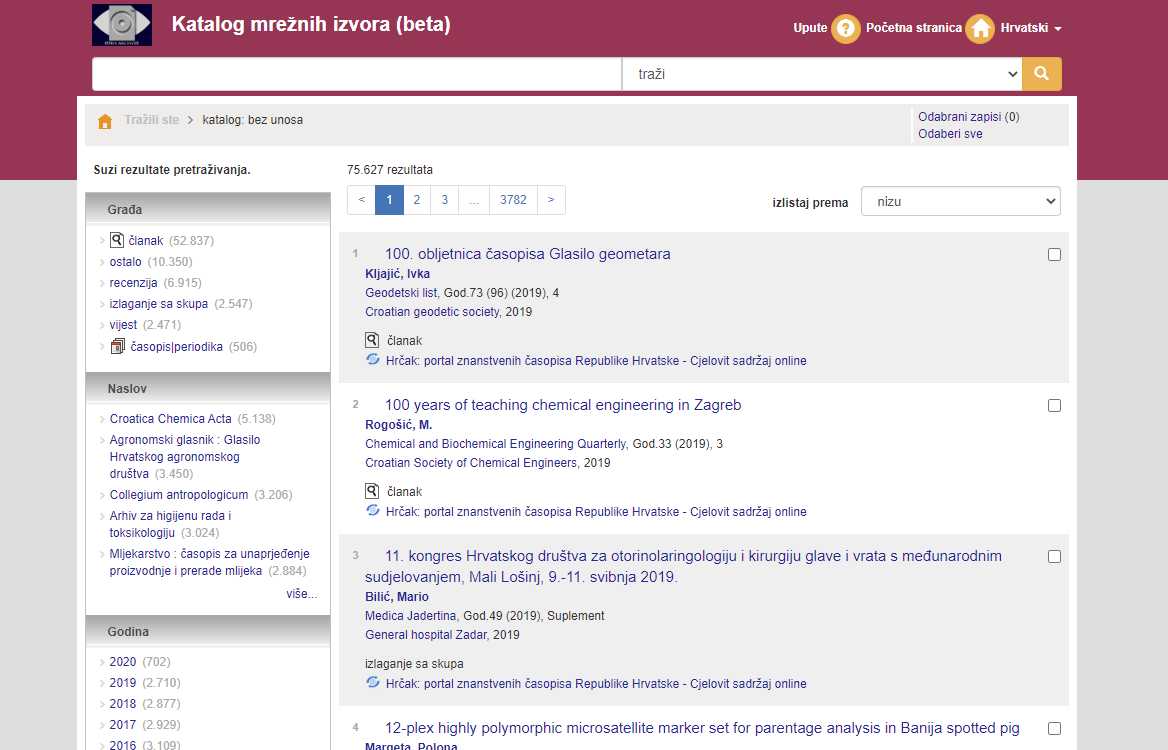
Task: Tick the checkbox for result 1
Action: point(1054,255)
